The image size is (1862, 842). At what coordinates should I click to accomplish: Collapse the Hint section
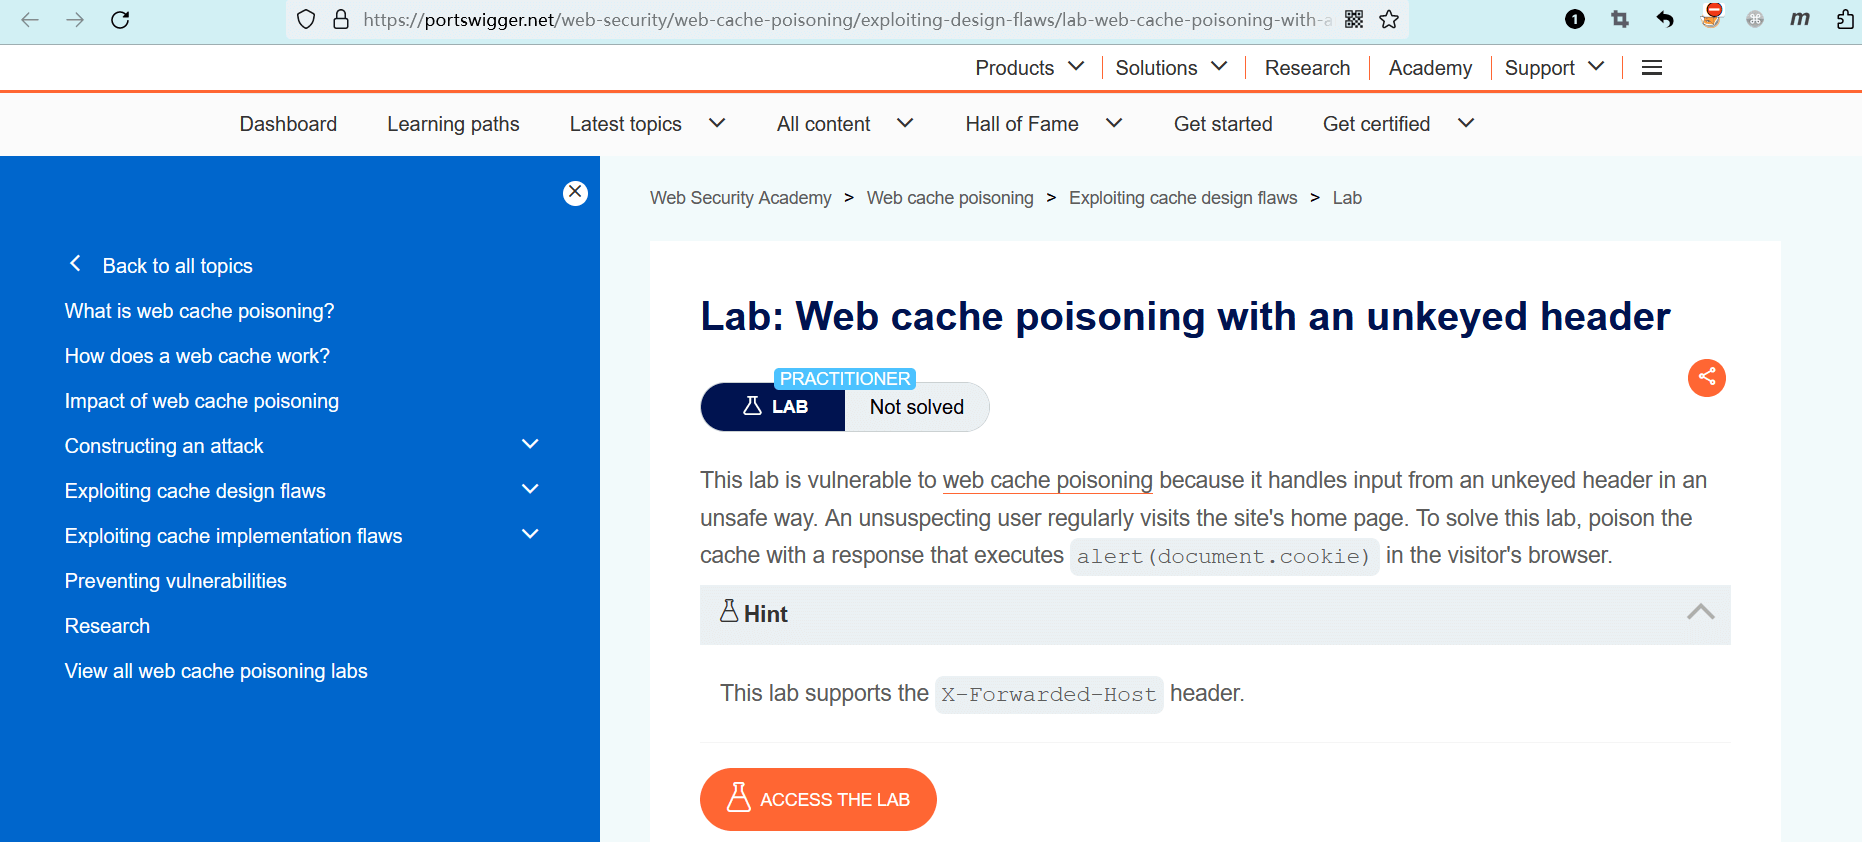[1700, 613]
